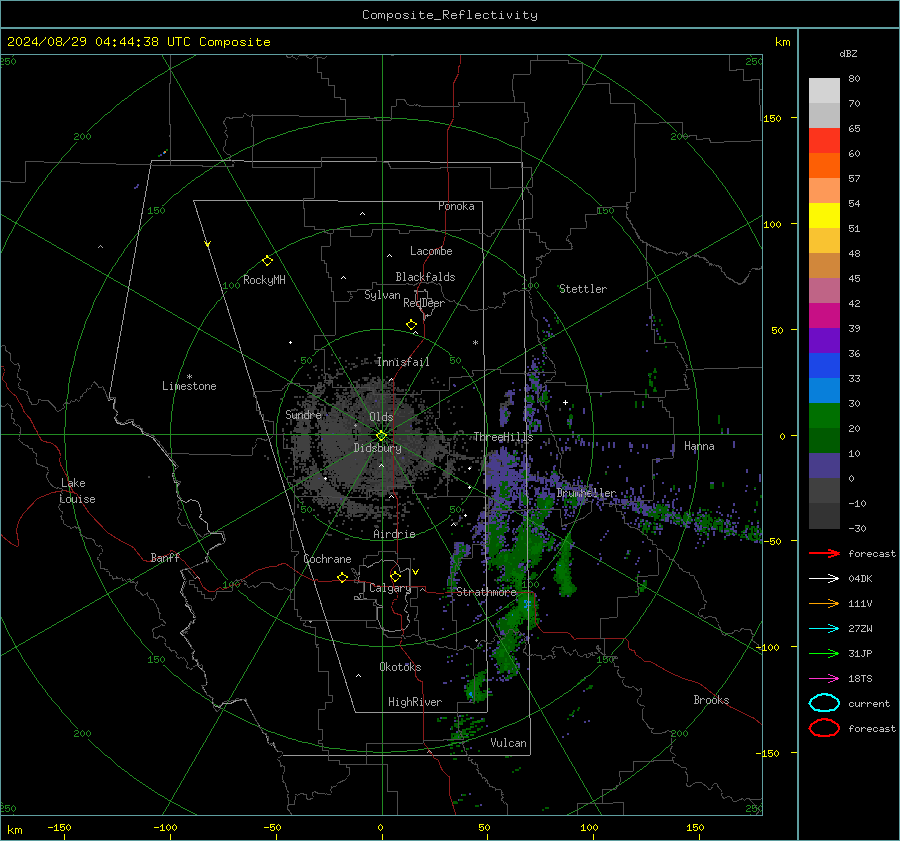Viewport: 900px width, 841px height.
Task: Click yellow diamond marker below RedDeer
Action: point(411,325)
